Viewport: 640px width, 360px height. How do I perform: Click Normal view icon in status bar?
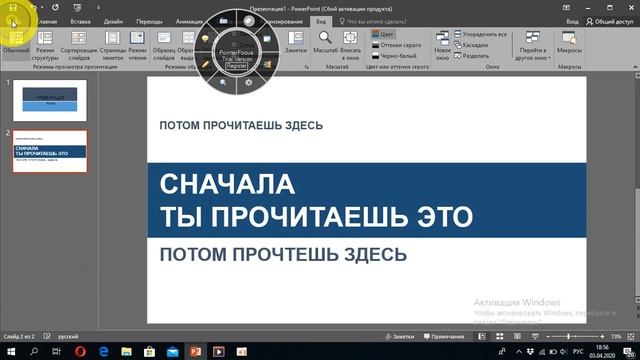click(482, 336)
